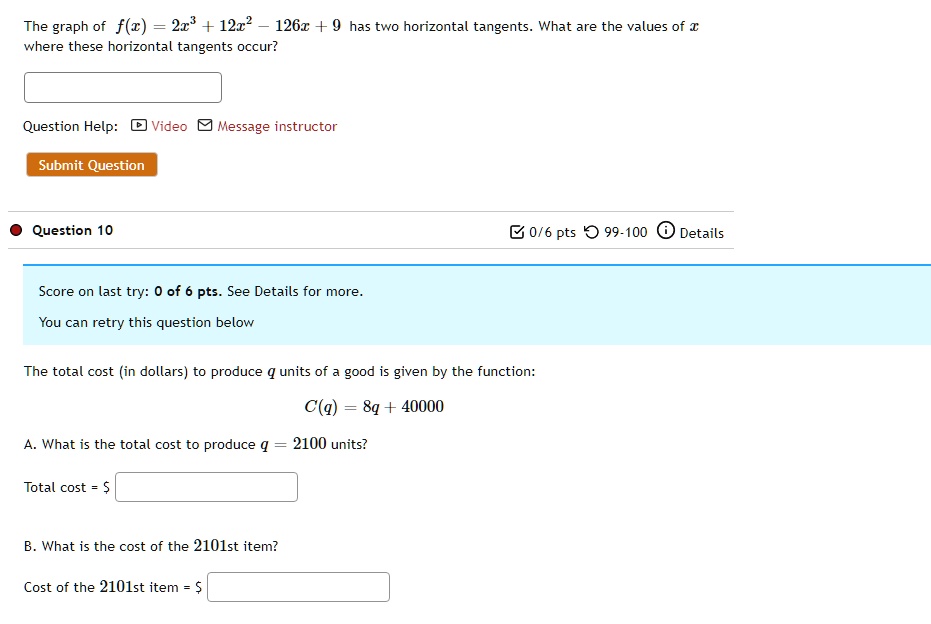Click the 0/6 pts score text
Screen dimensions: 931x624
[552, 232]
